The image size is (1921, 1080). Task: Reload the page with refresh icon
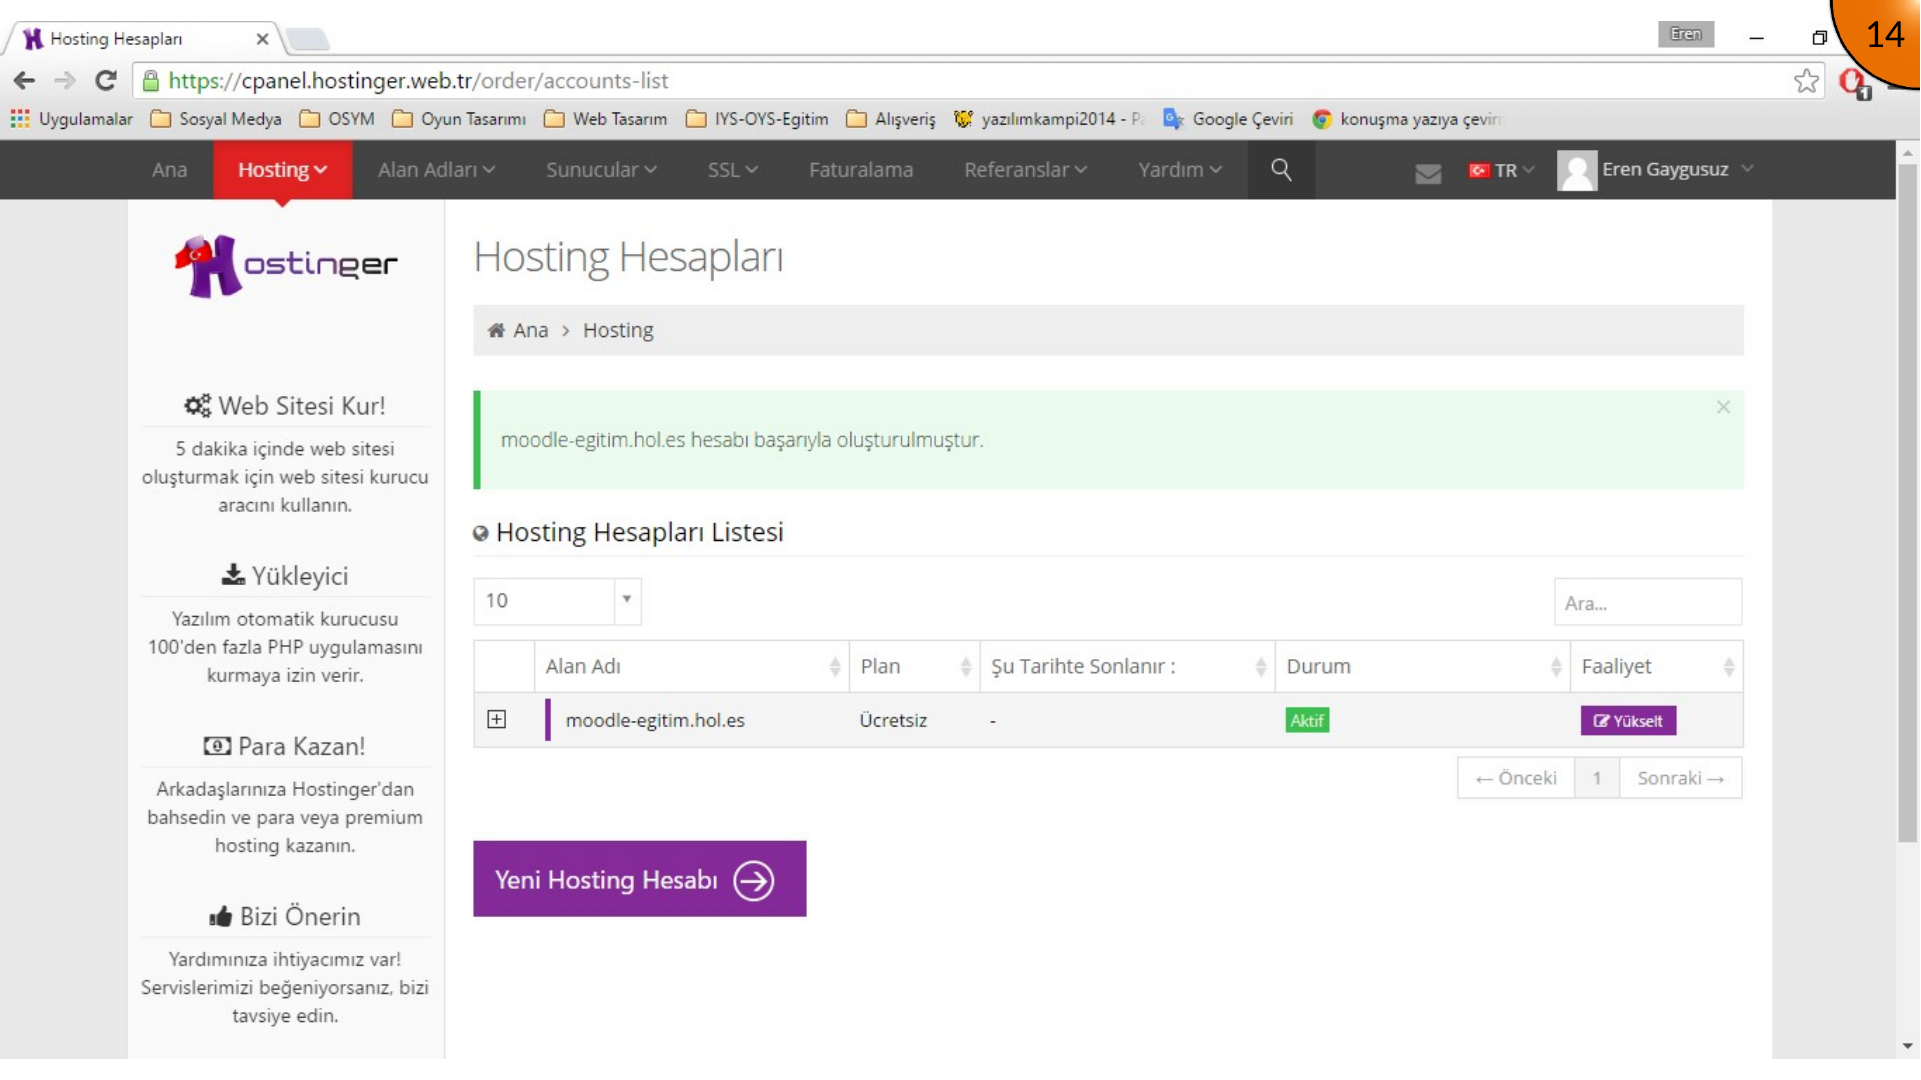106,81
